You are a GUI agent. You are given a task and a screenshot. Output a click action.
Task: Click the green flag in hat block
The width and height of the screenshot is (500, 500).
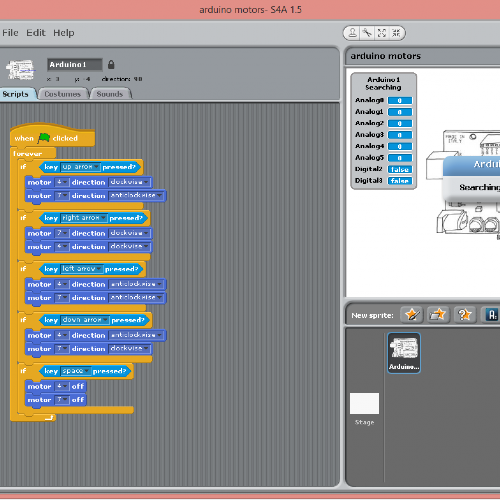point(44,138)
